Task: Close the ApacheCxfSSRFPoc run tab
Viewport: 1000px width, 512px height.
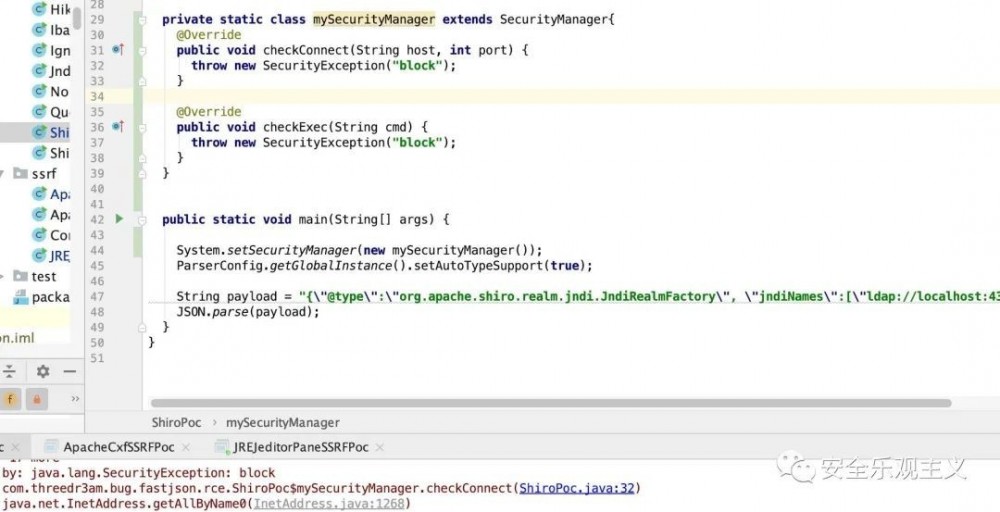Action: (186, 448)
